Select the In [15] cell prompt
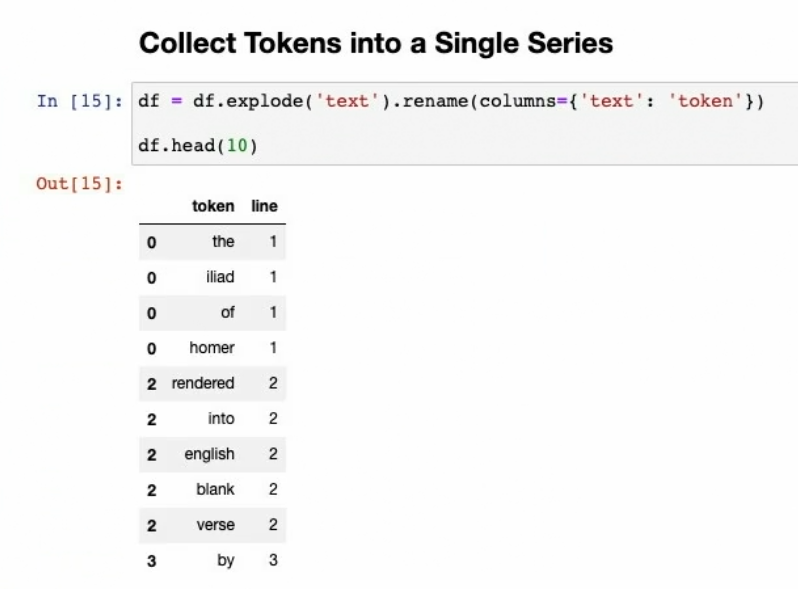Viewport: 798px width, 589px height. click(79, 101)
